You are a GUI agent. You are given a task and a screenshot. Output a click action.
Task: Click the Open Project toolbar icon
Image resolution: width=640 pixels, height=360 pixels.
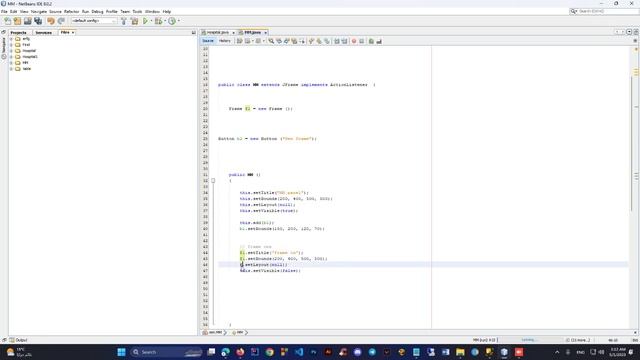pyautogui.click(x=27, y=21)
